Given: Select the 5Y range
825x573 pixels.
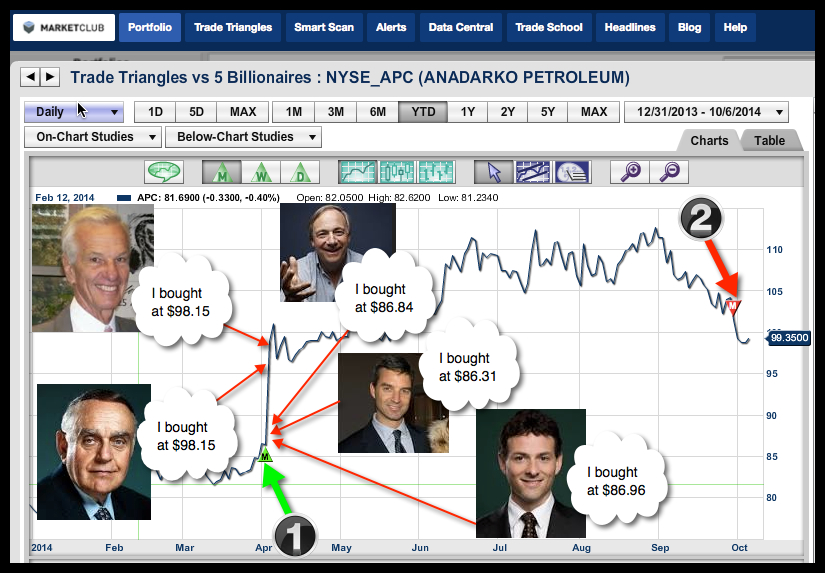Looking at the screenshot, I should click(x=548, y=112).
